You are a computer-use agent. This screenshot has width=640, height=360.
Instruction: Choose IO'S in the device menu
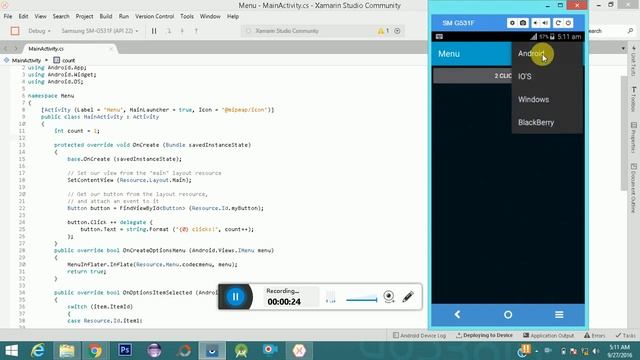[547, 76]
